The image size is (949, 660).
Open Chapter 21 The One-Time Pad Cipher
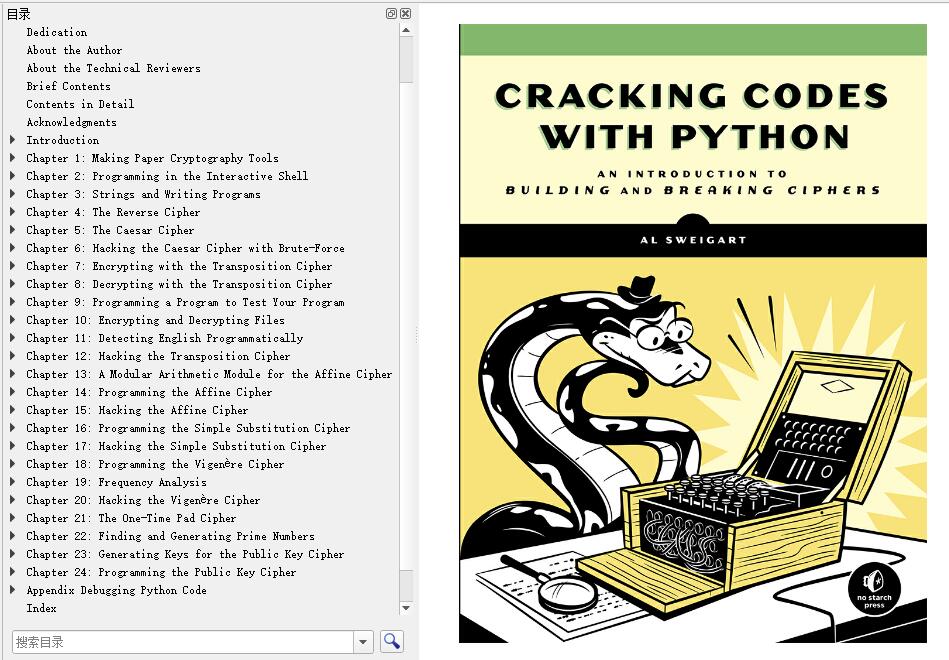(x=131, y=518)
